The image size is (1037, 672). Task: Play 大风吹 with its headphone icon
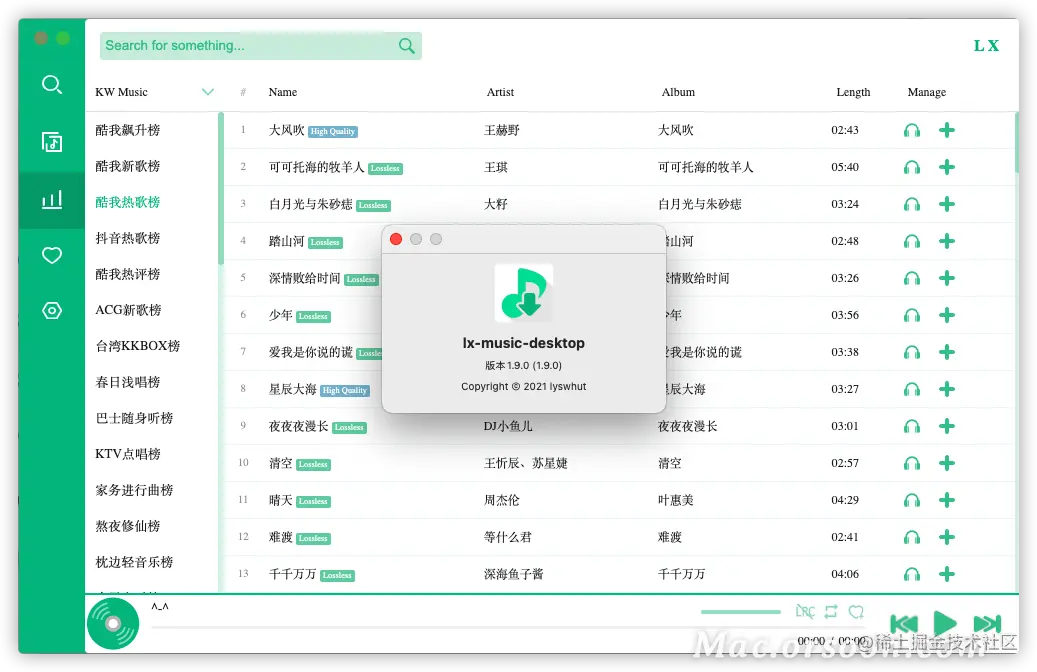coord(912,130)
